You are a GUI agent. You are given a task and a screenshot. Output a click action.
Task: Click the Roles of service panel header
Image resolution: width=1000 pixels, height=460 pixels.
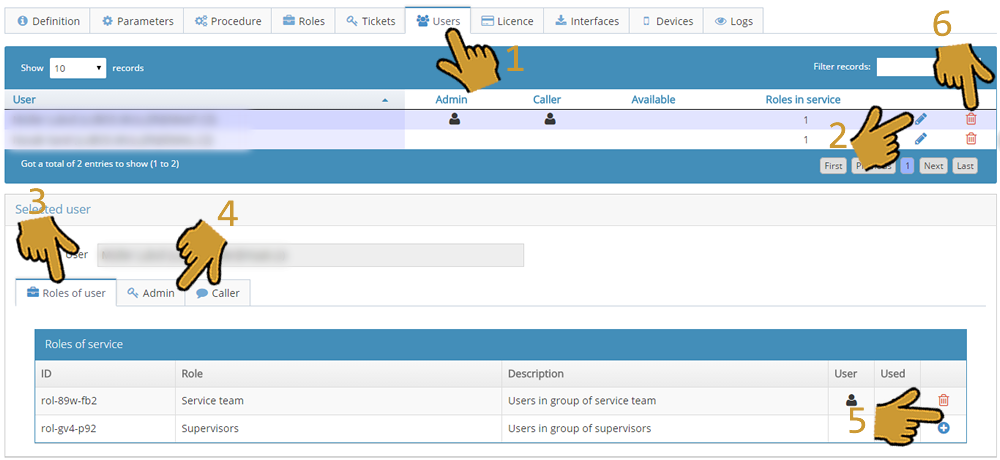click(x=501, y=345)
